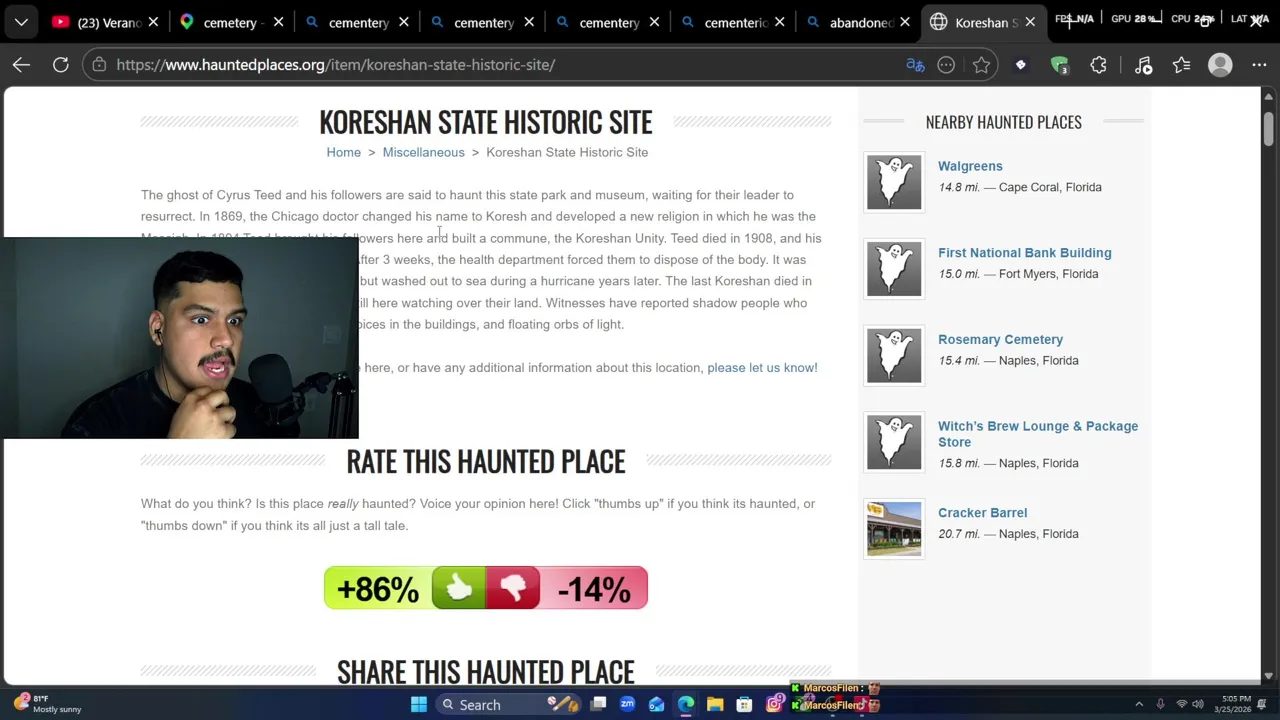
Task: Open Task View on the taskbar
Action: point(598,705)
